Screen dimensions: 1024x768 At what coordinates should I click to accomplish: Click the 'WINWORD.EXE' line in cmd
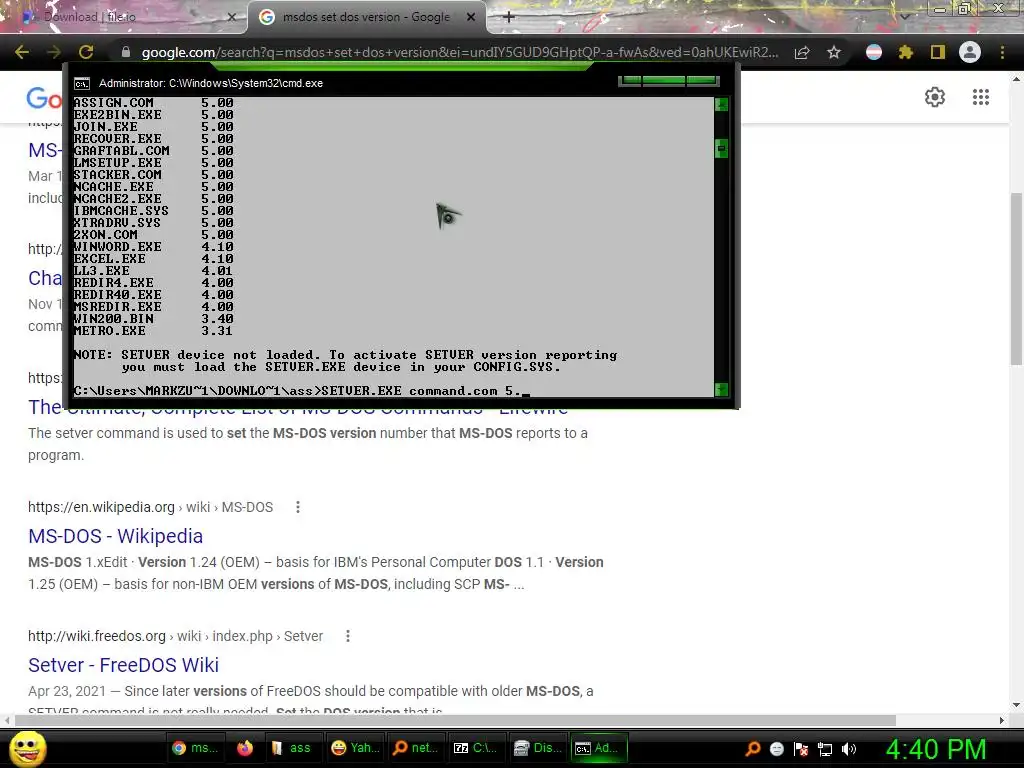153,247
